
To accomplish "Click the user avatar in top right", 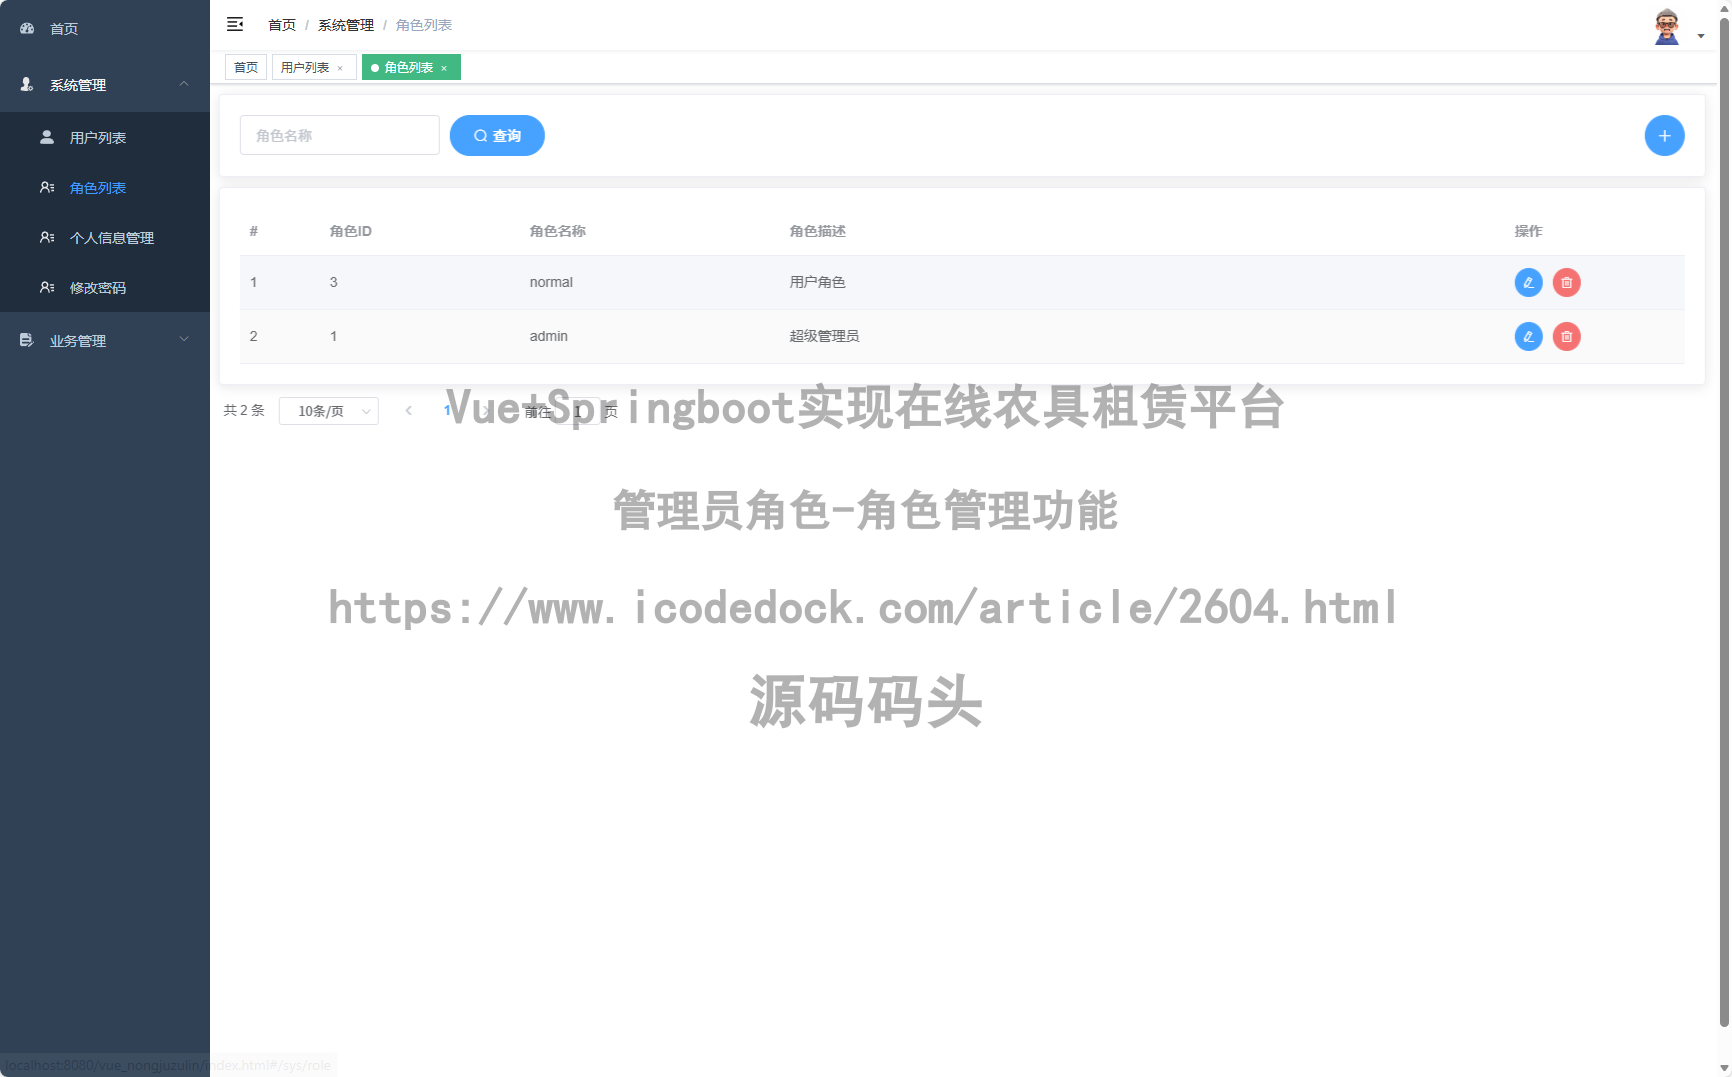I will 1666,24.
